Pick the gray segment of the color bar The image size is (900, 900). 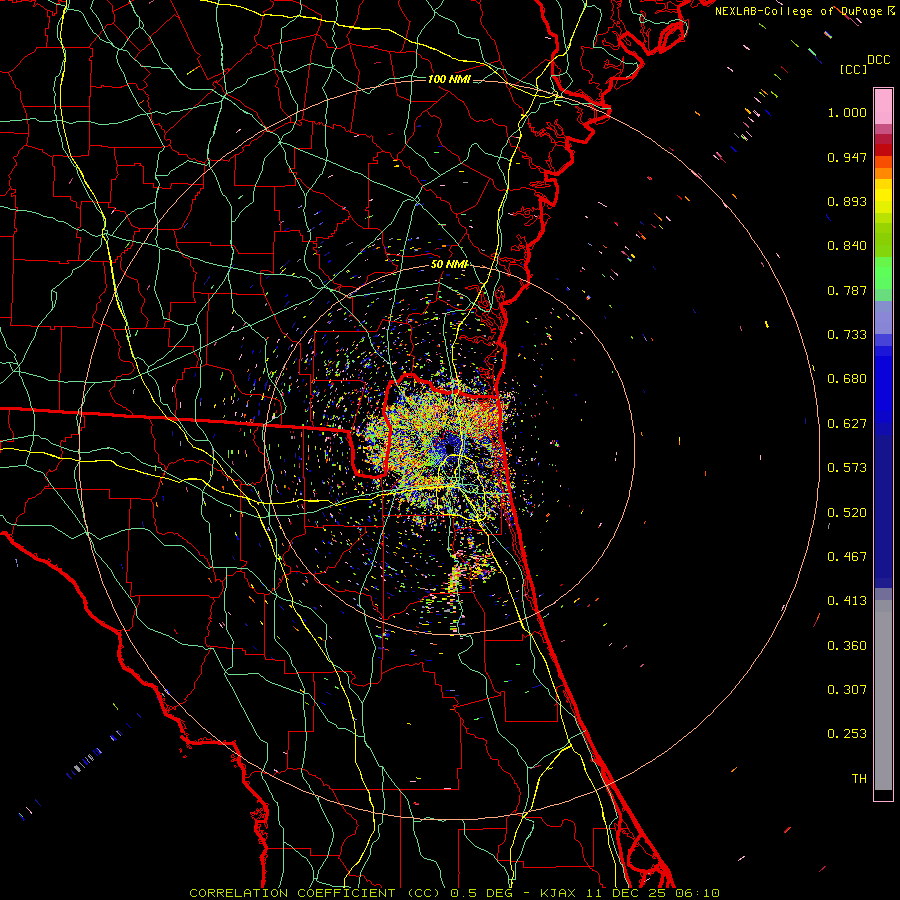tap(883, 695)
